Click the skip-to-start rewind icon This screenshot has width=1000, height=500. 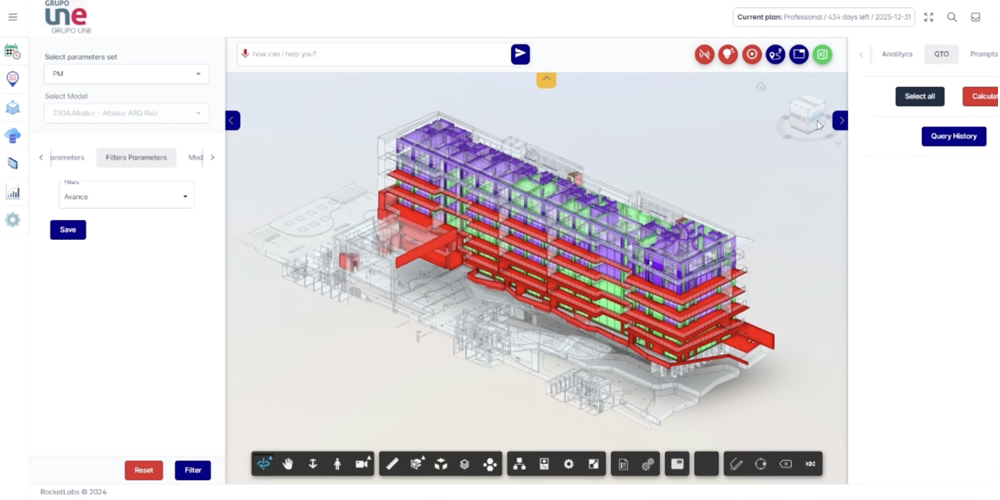[x=810, y=464]
